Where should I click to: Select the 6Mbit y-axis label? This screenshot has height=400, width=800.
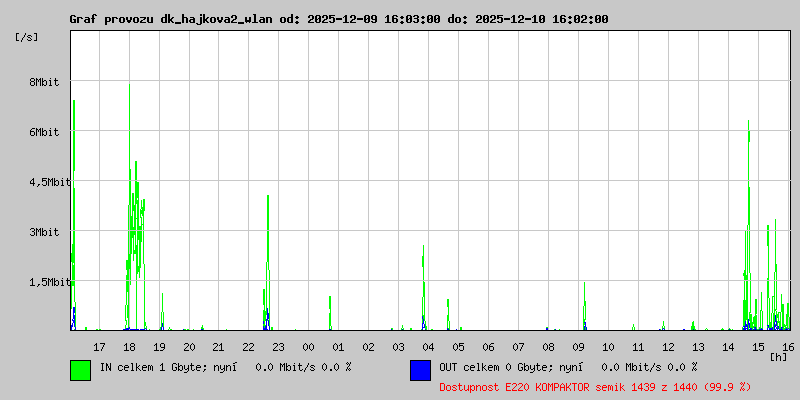pos(44,132)
